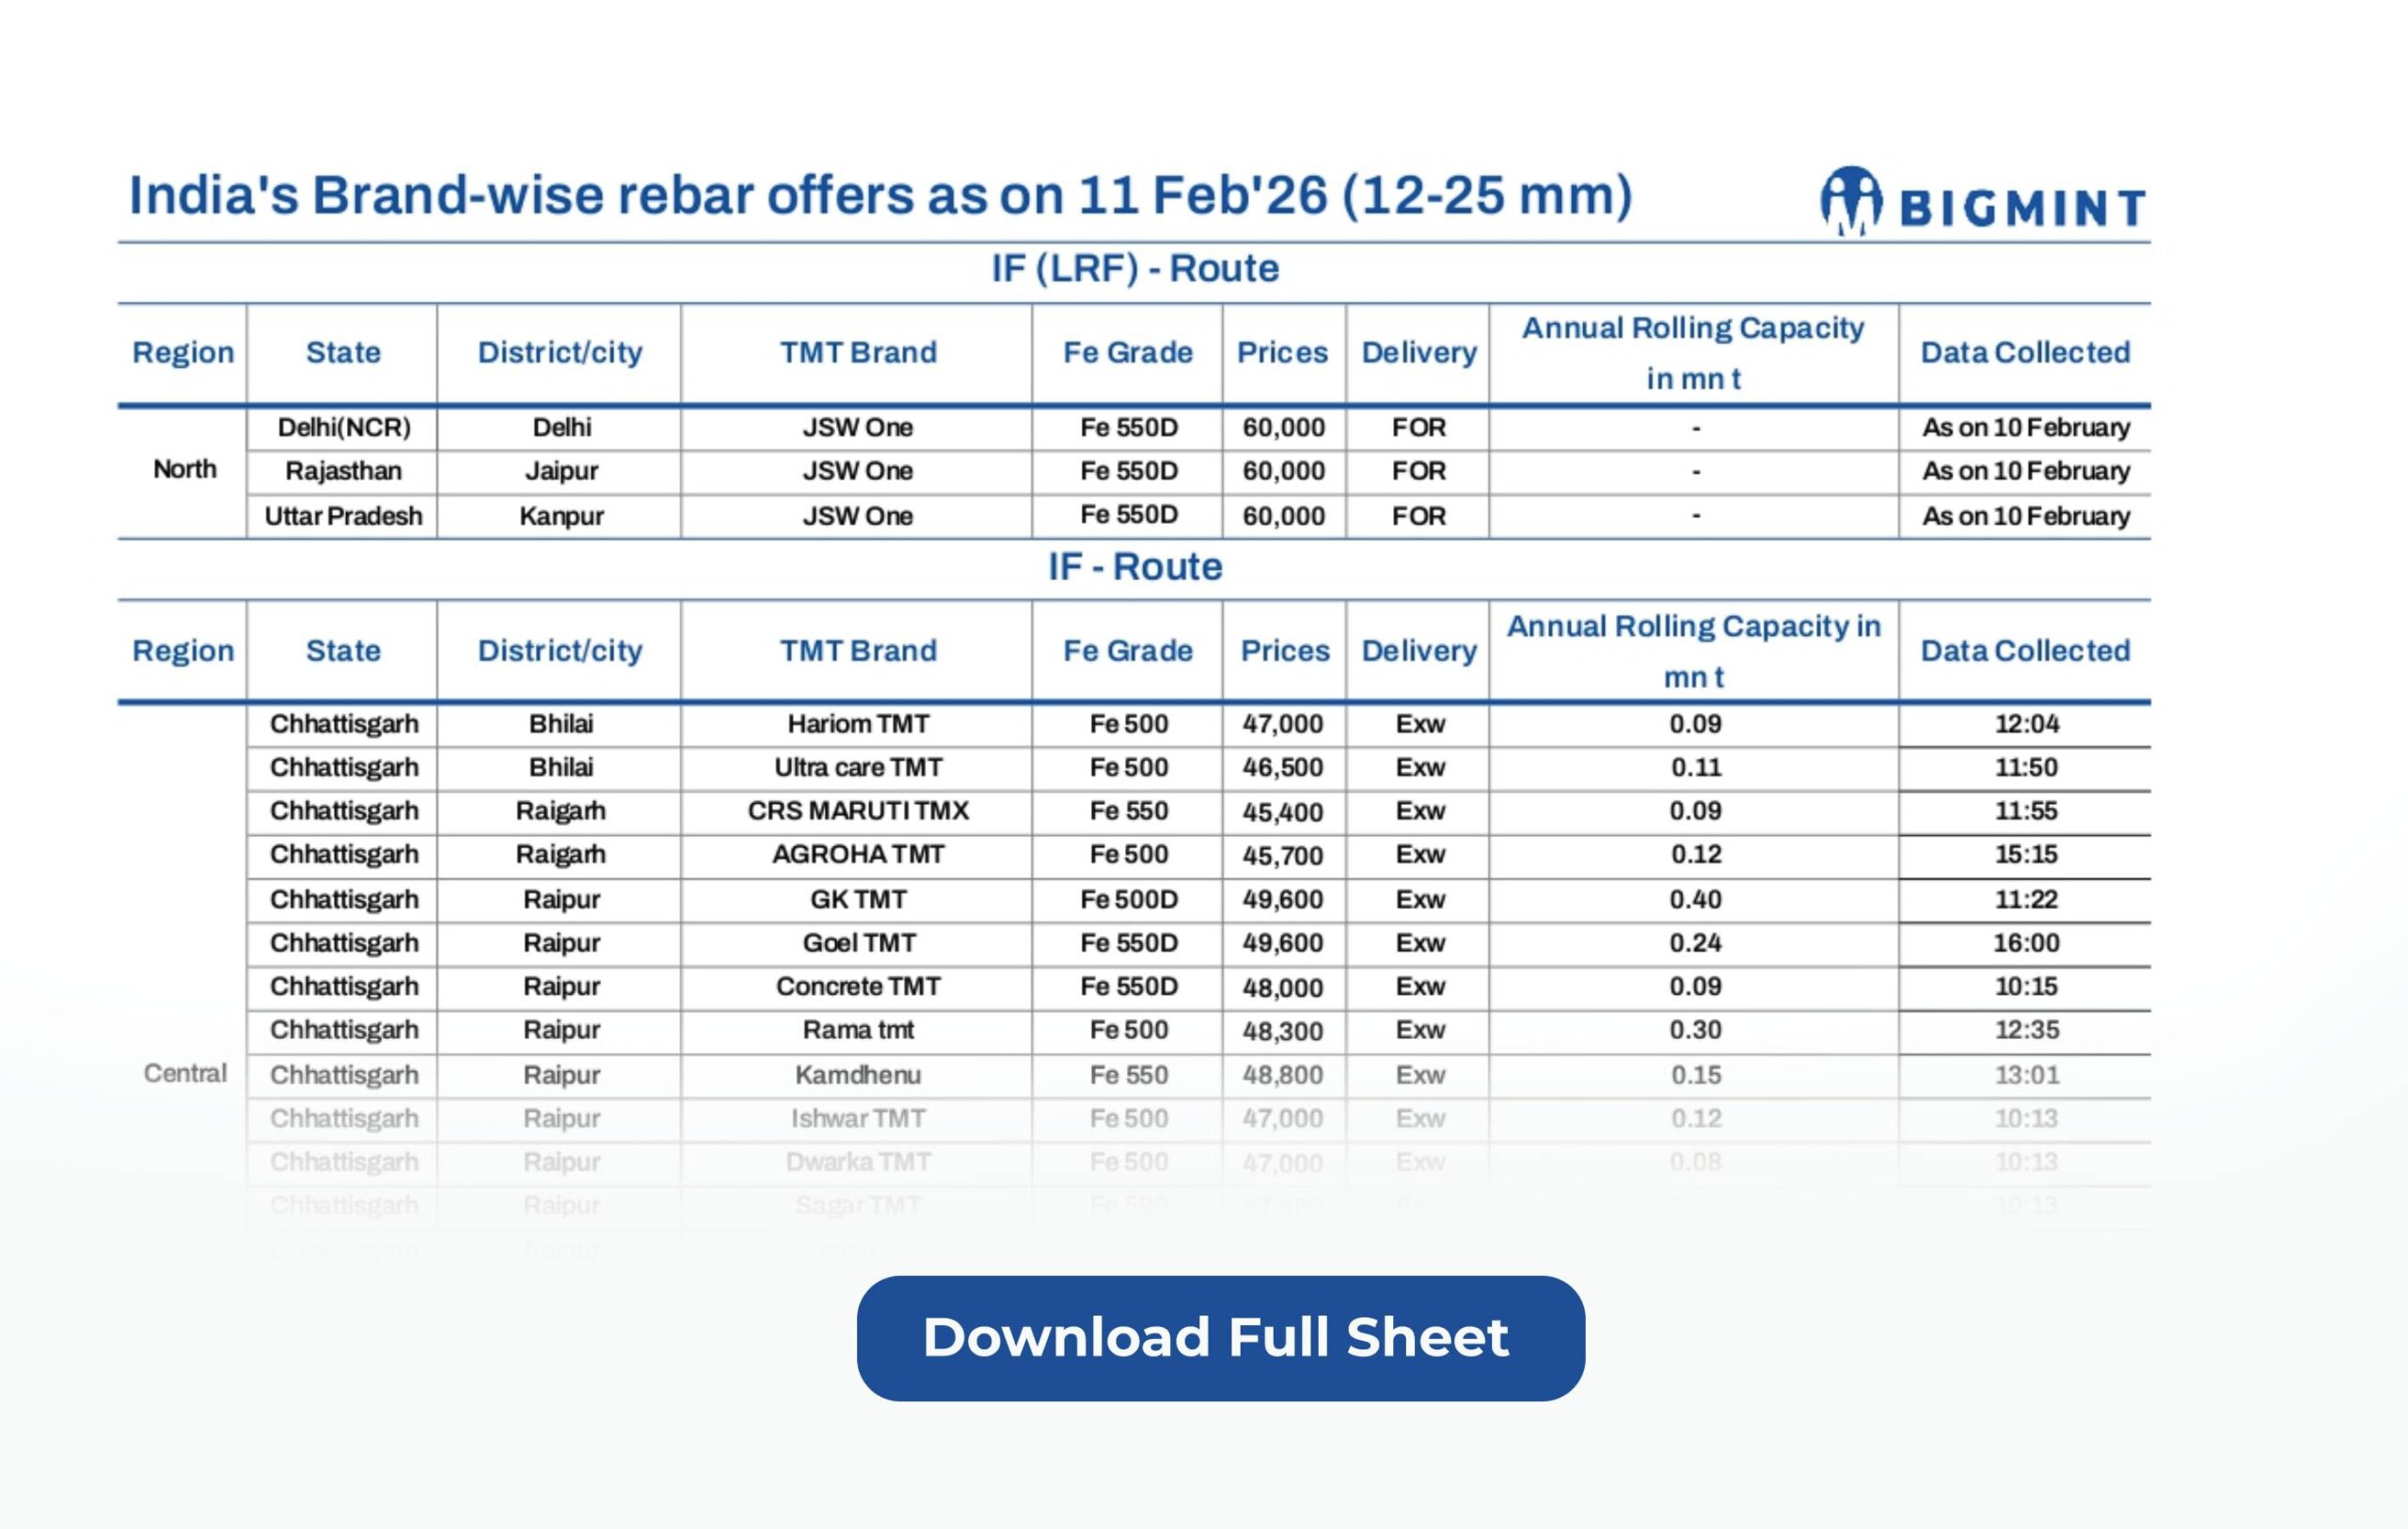Viewport: 2408px width, 1529px height.
Task: Click the Central region cell
Action: click(x=185, y=1074)
